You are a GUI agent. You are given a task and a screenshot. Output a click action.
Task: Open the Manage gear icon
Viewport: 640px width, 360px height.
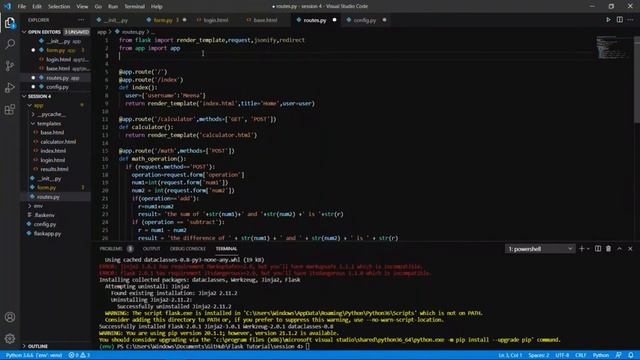coord(10,338)
